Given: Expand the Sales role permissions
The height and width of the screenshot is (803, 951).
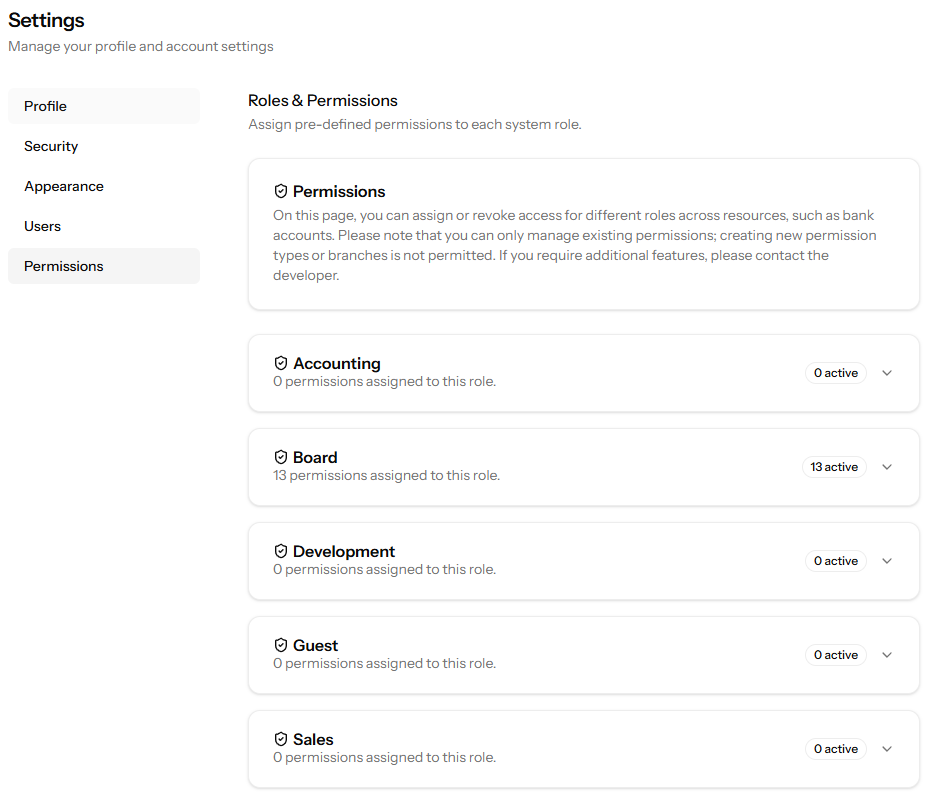Looking at the screenshot, I should click(x=887, y=749).
